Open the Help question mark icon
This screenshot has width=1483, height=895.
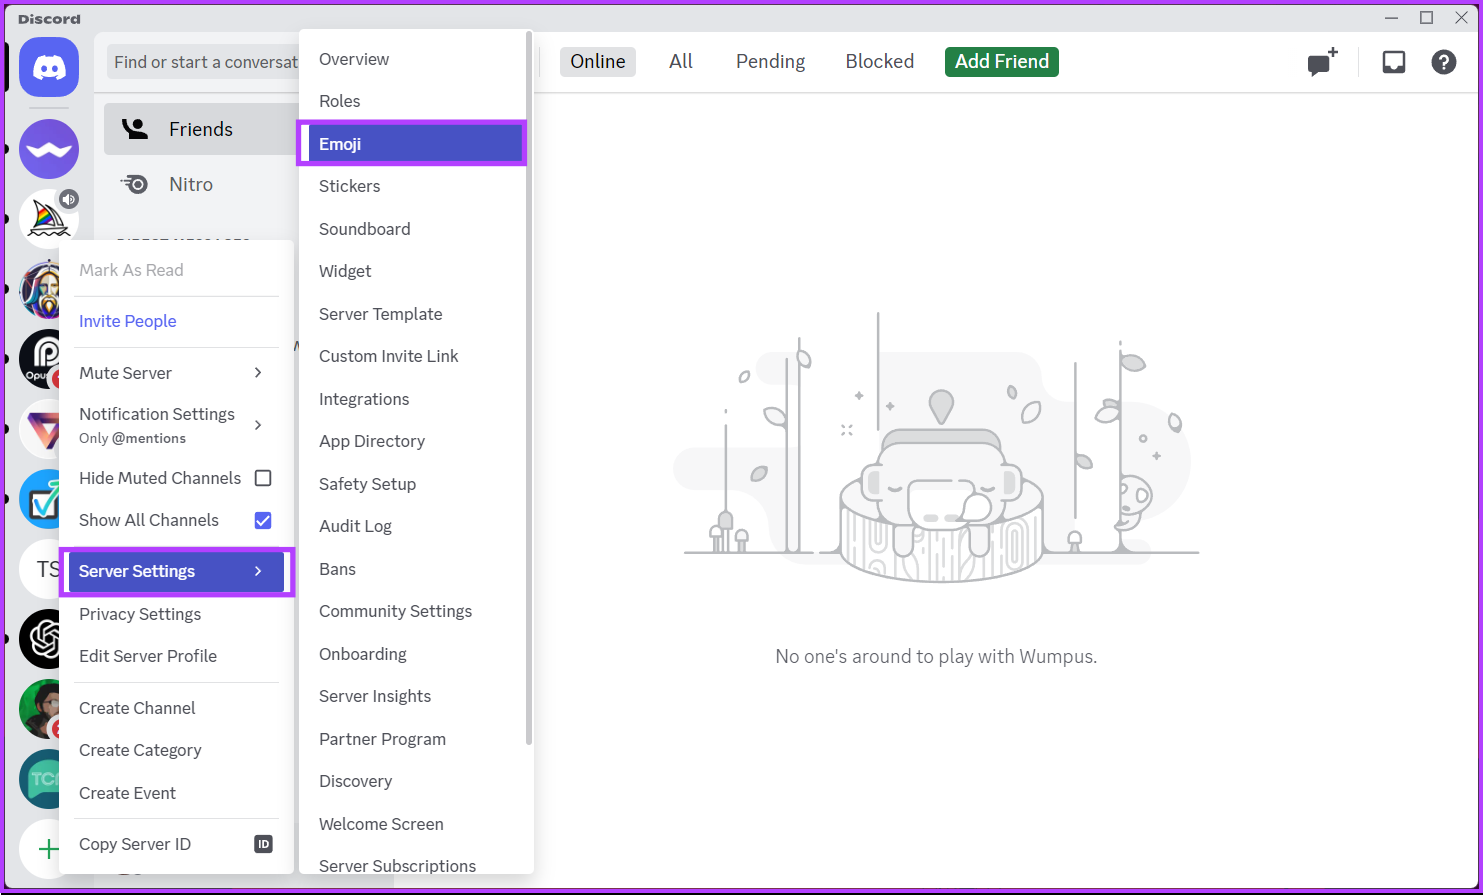pyautogui.click(x=1443, y=62)
